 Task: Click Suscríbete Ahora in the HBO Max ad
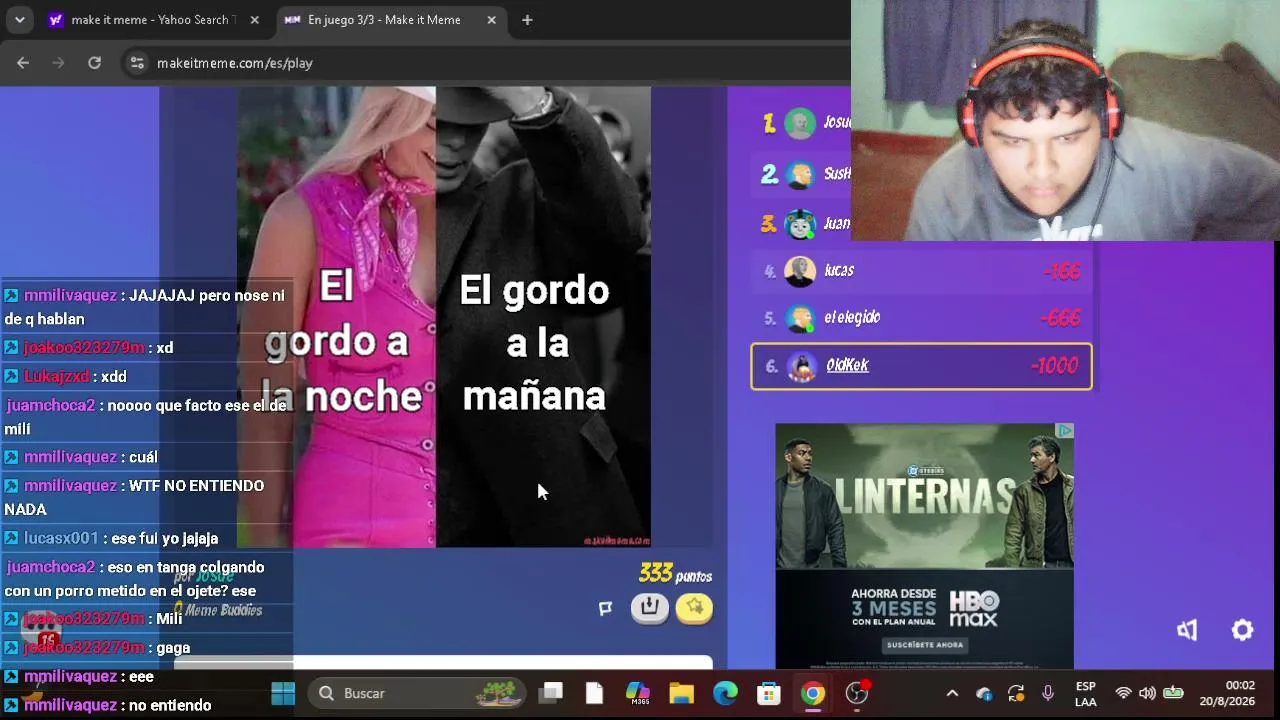point(924,645)
